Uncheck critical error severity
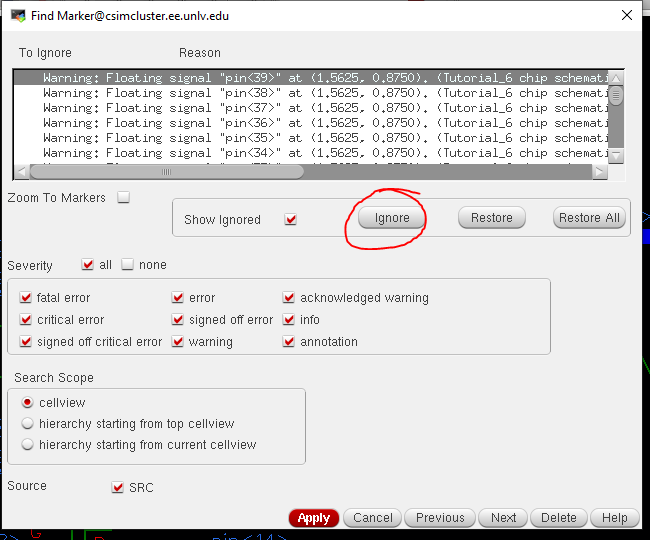The image size is (650, 540). point(26,319)
